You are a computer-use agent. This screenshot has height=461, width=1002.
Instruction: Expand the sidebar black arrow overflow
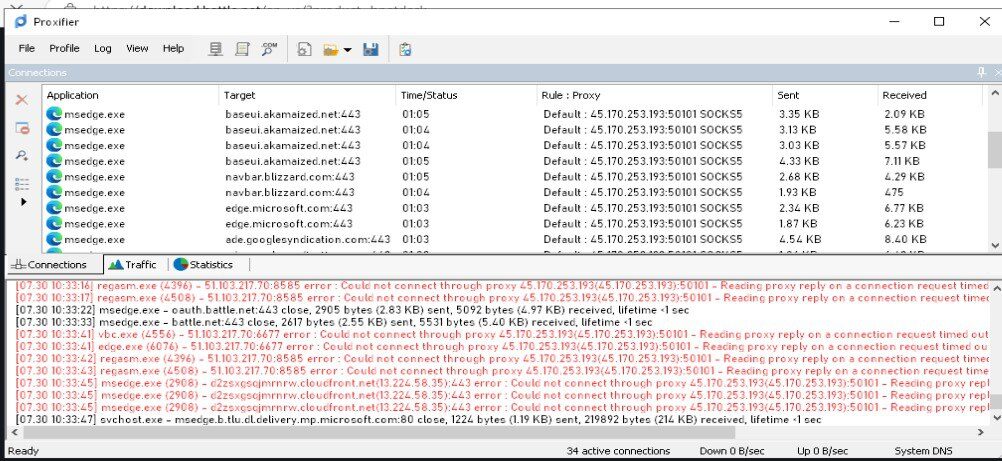(24, 202)
